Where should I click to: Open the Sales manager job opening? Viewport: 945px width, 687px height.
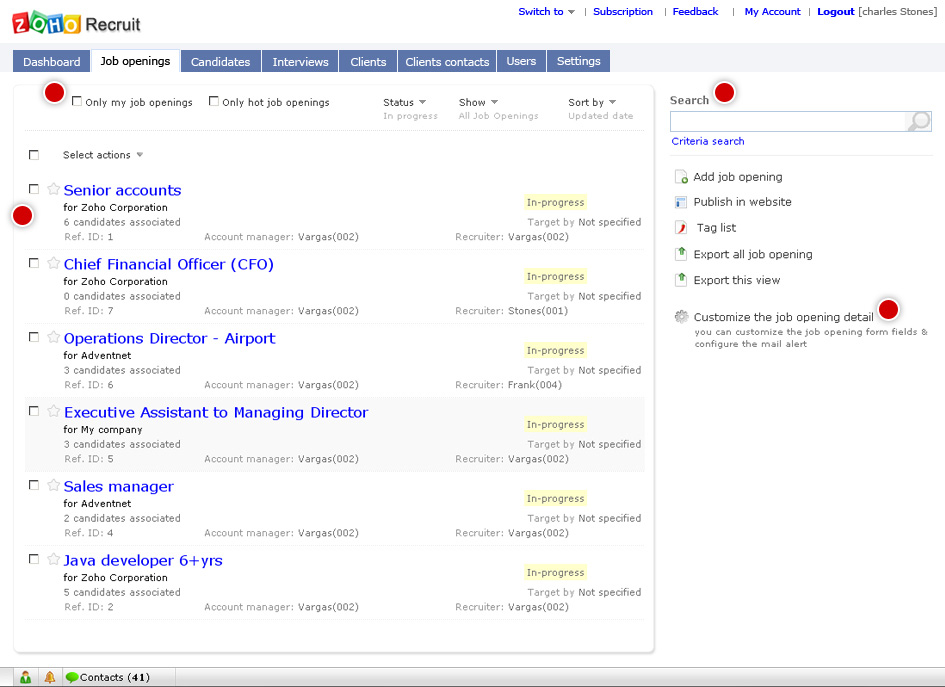119,486
